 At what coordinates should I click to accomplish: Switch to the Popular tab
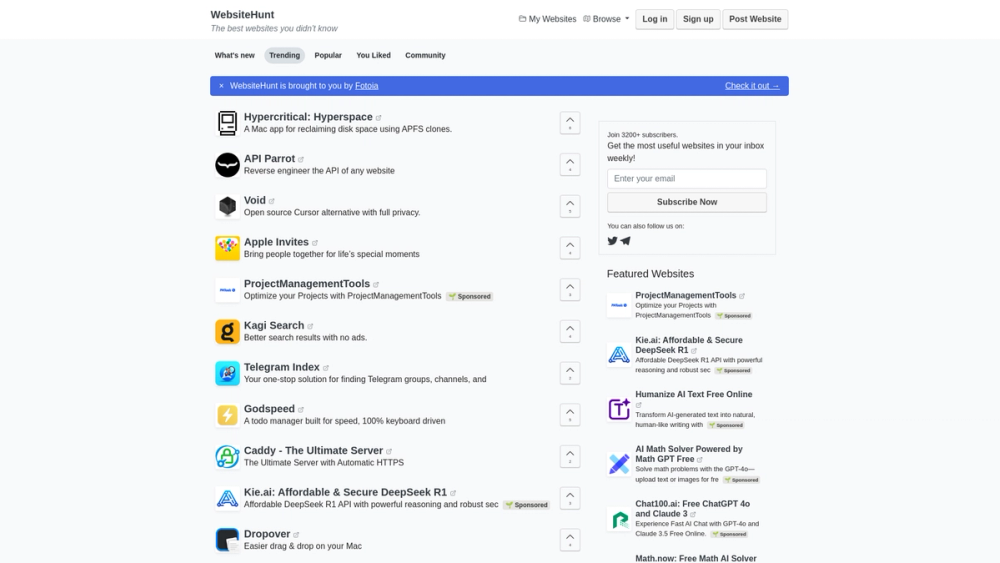(x=328, y=55)
